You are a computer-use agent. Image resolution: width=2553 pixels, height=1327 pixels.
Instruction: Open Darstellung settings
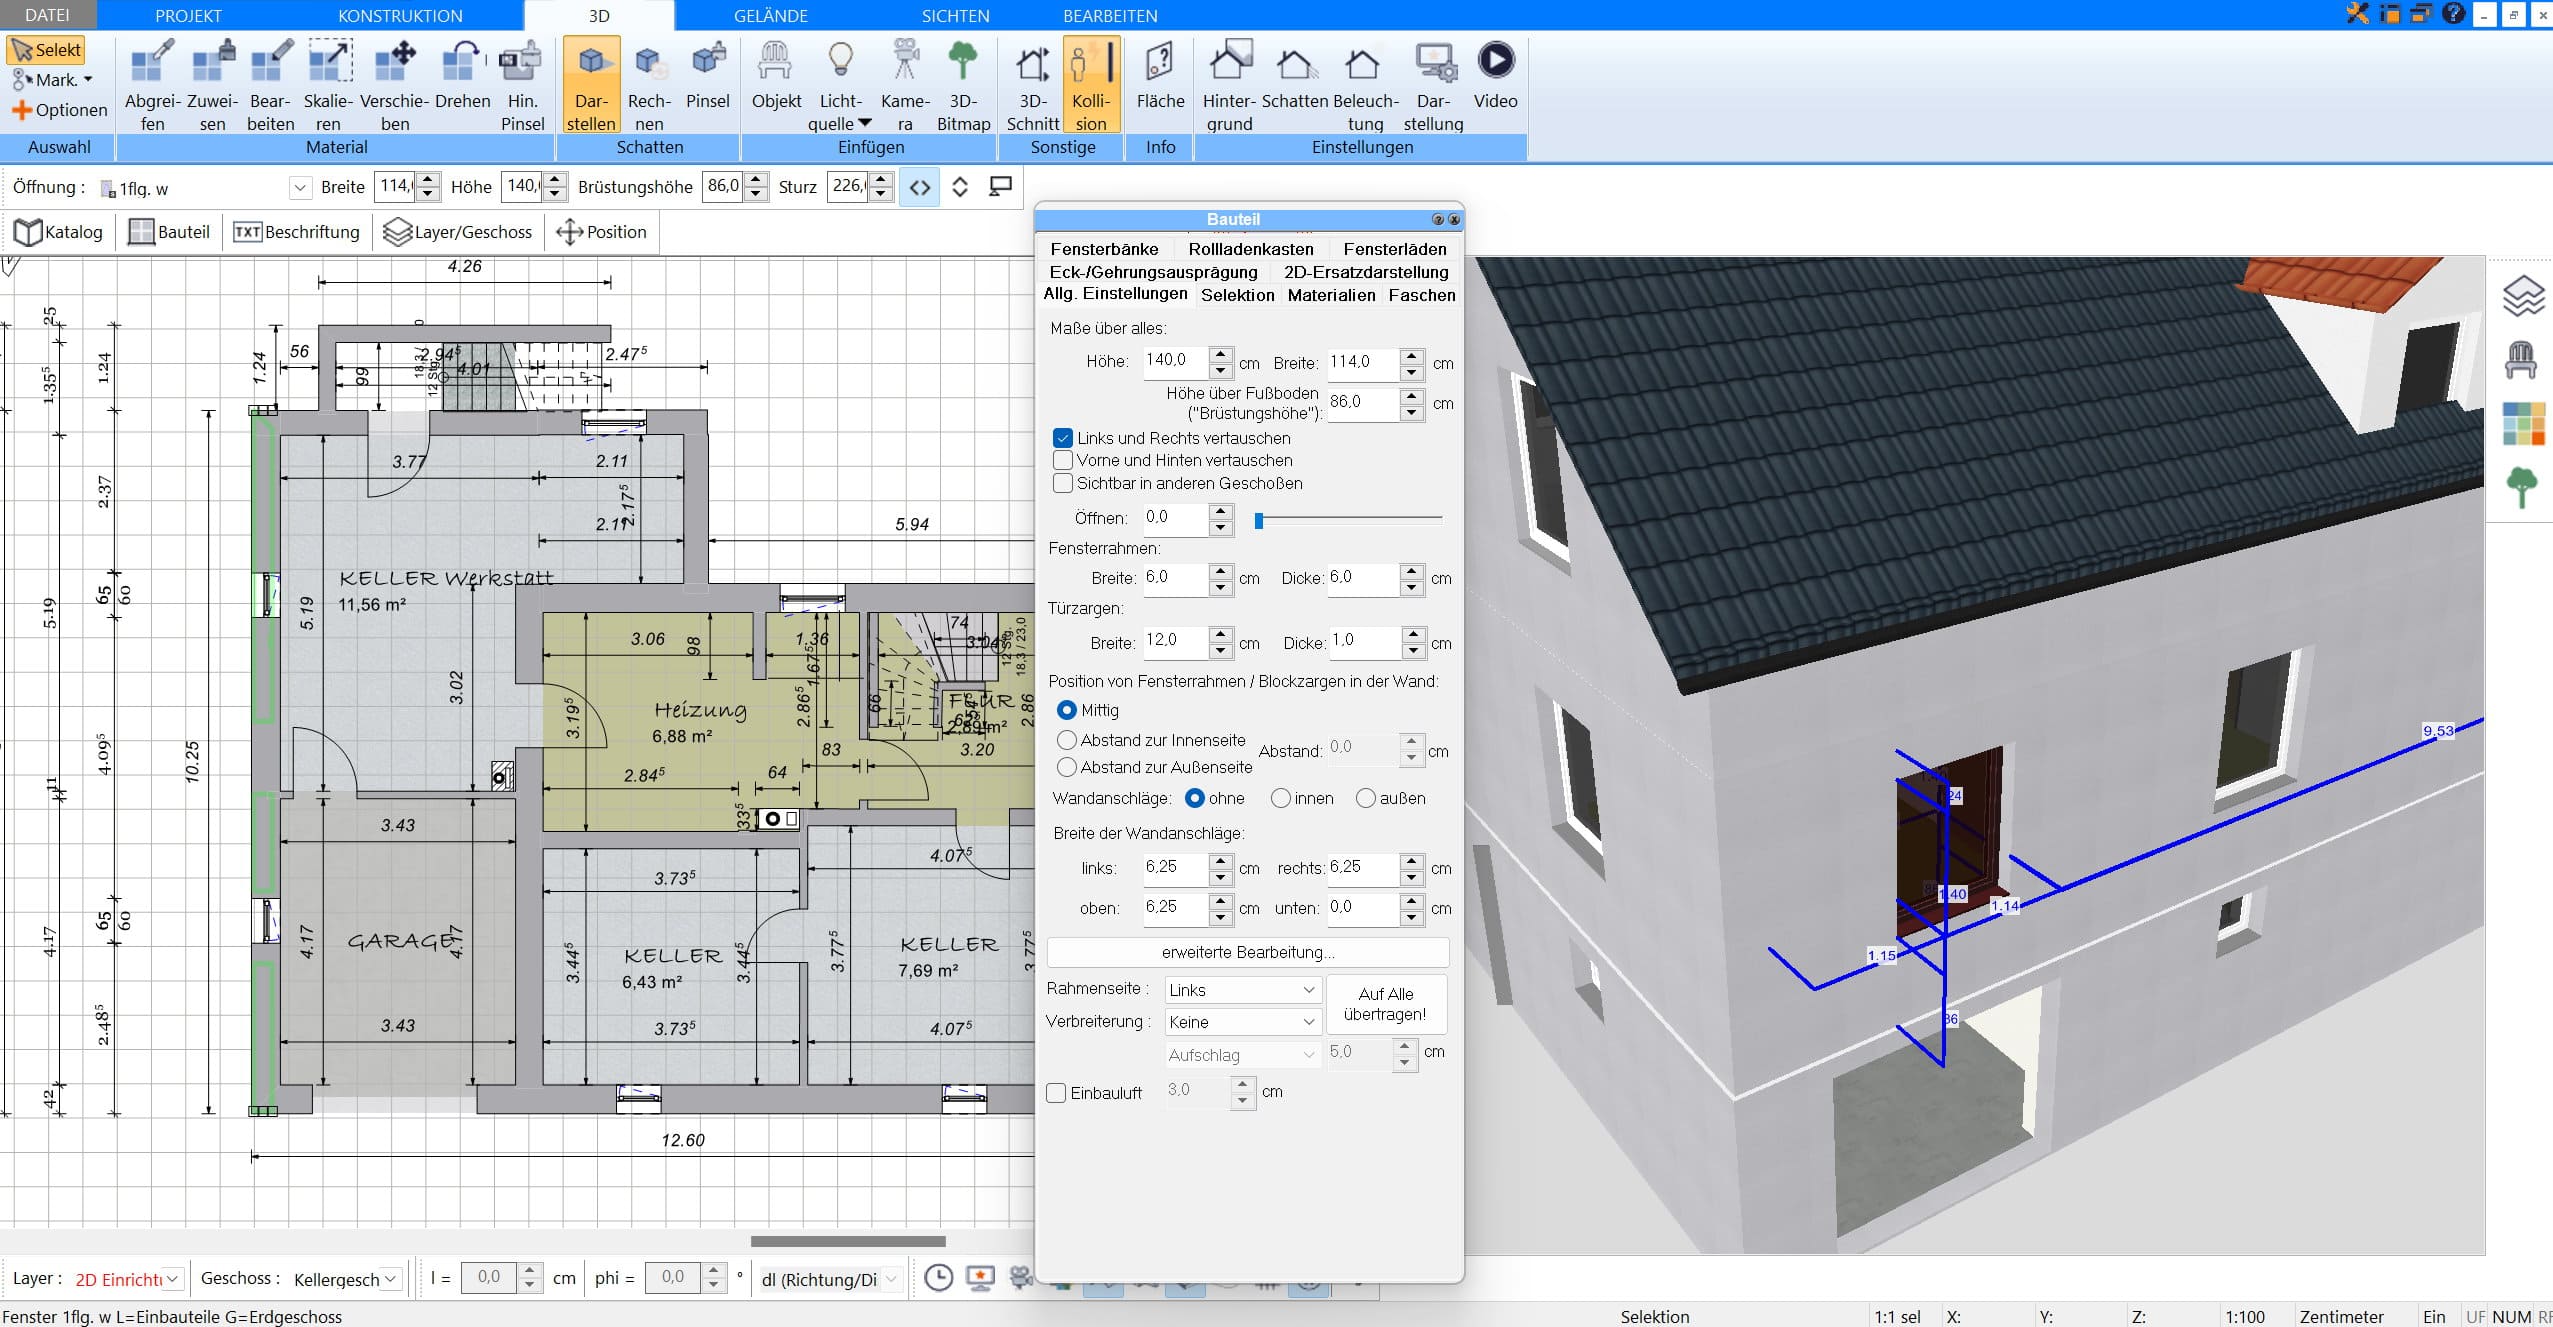(1433, 86)
